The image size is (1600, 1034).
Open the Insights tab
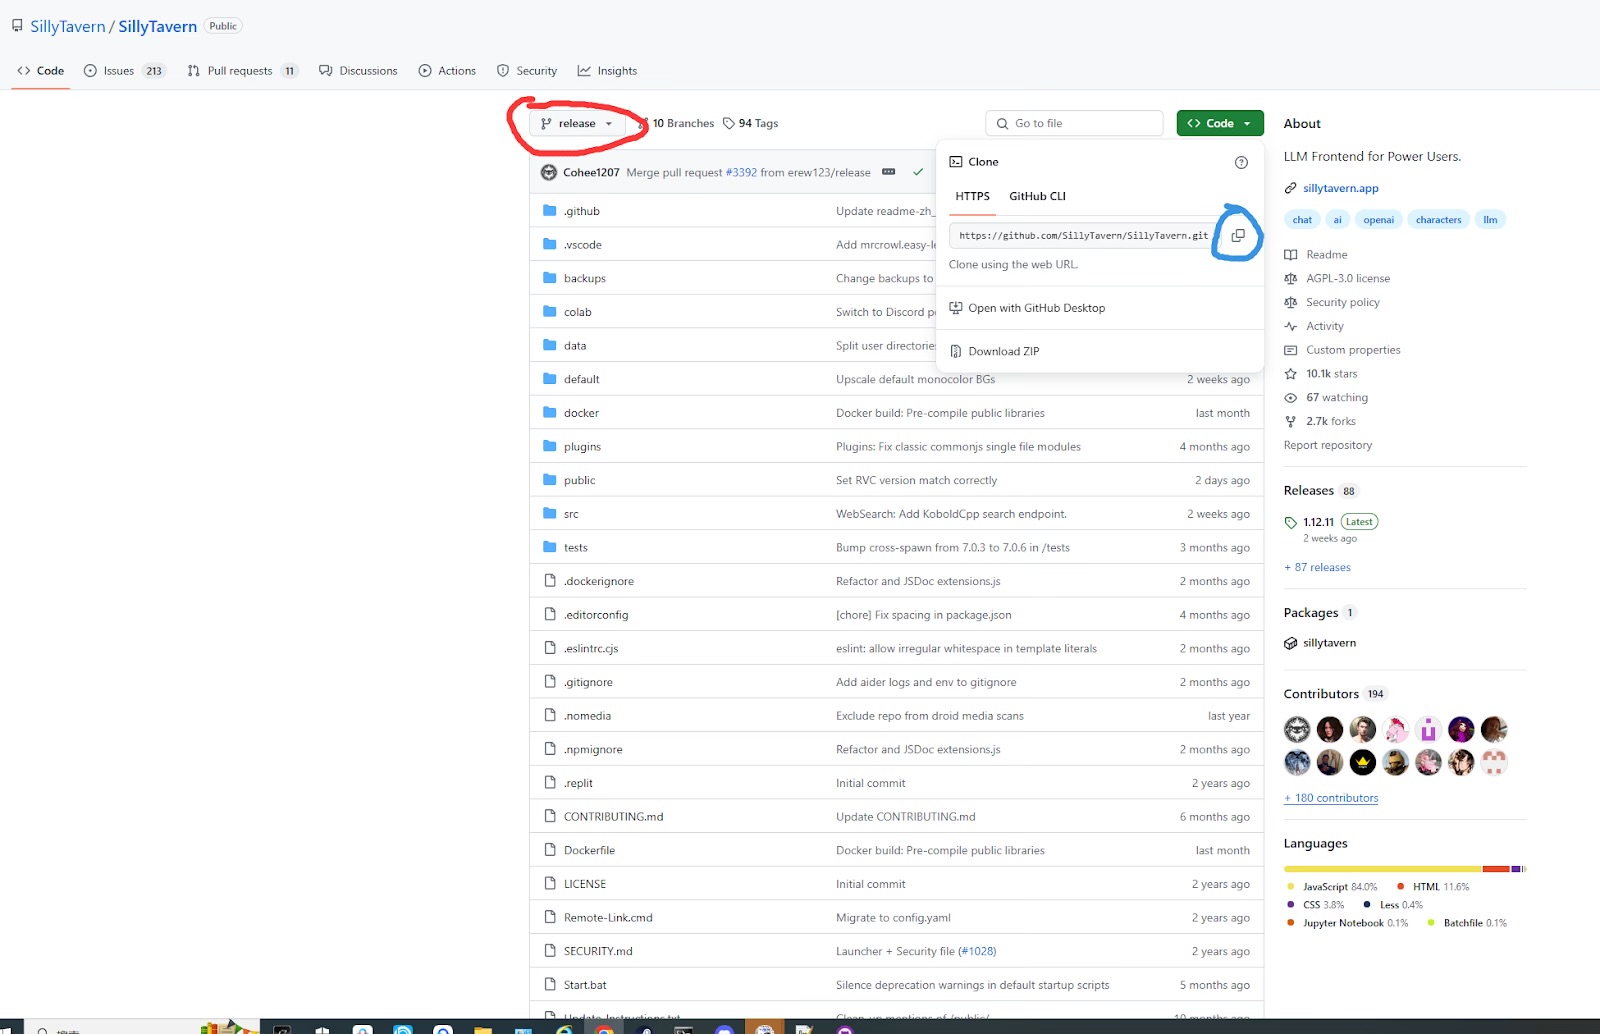607,71
